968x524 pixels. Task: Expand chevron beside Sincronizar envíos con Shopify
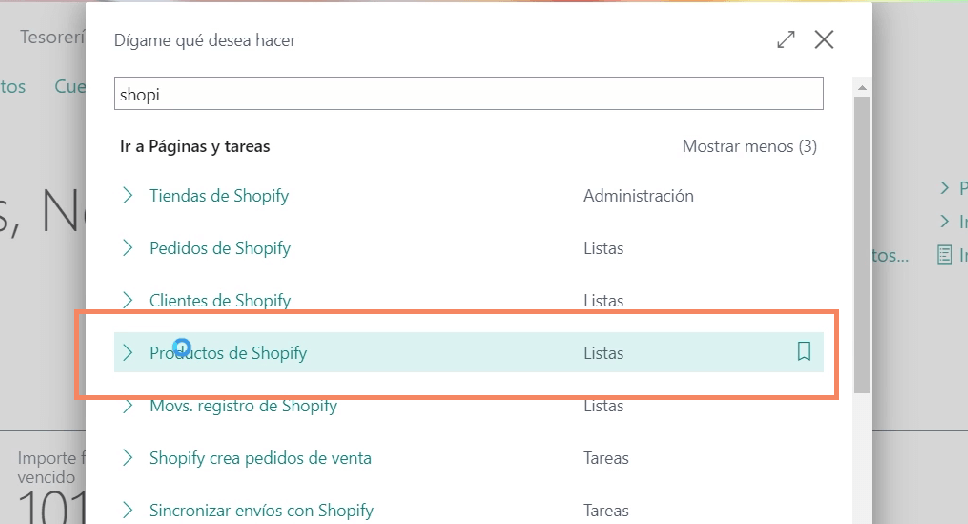(127, 510)
